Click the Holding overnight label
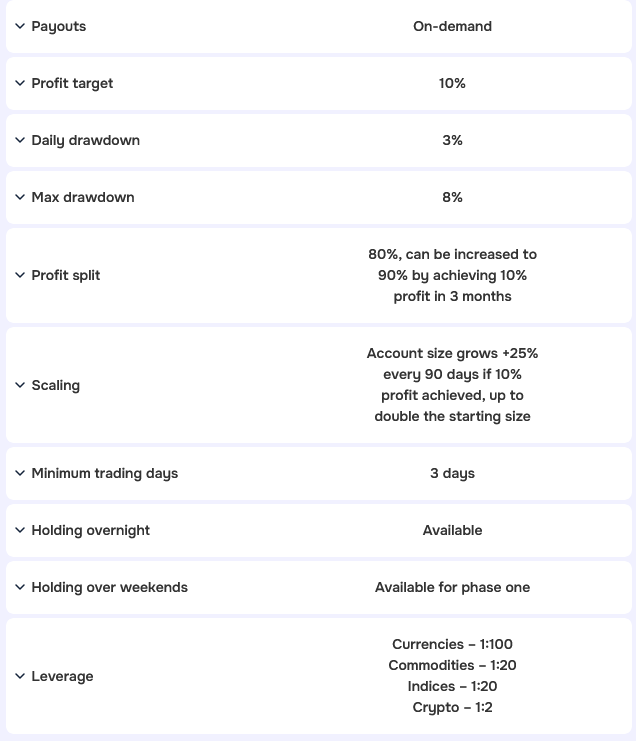636x741 pixels. tap(90, 530)
